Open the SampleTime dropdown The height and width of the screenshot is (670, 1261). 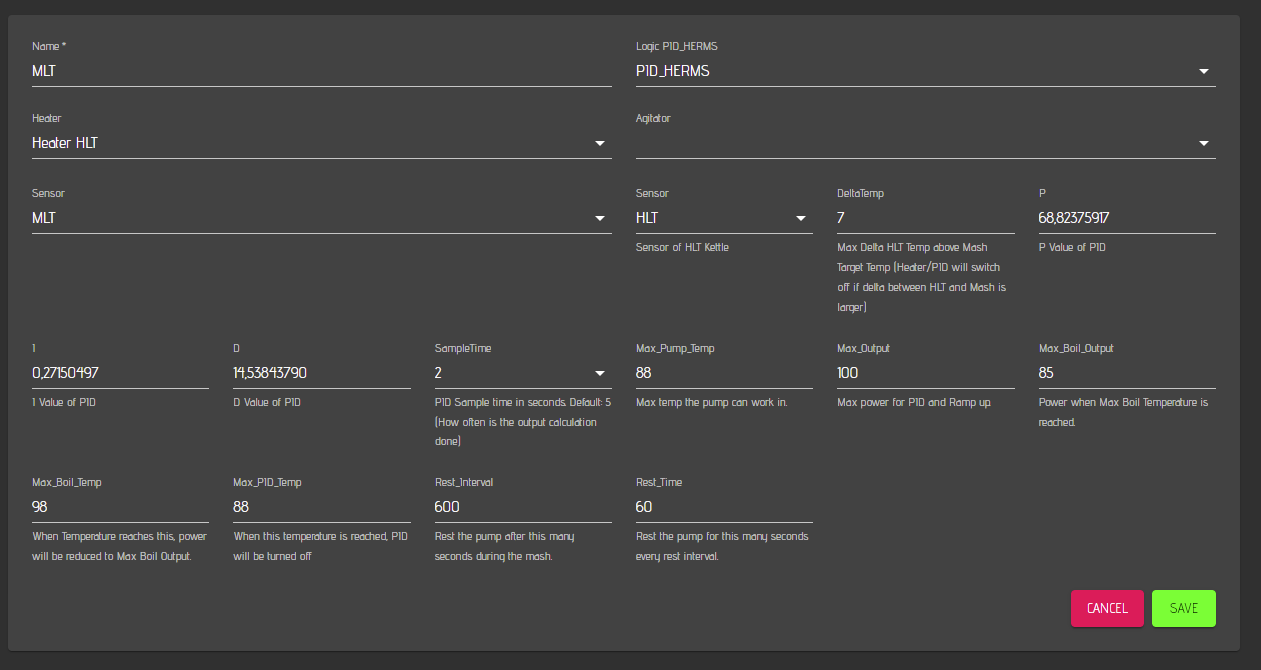pos(522,373)
